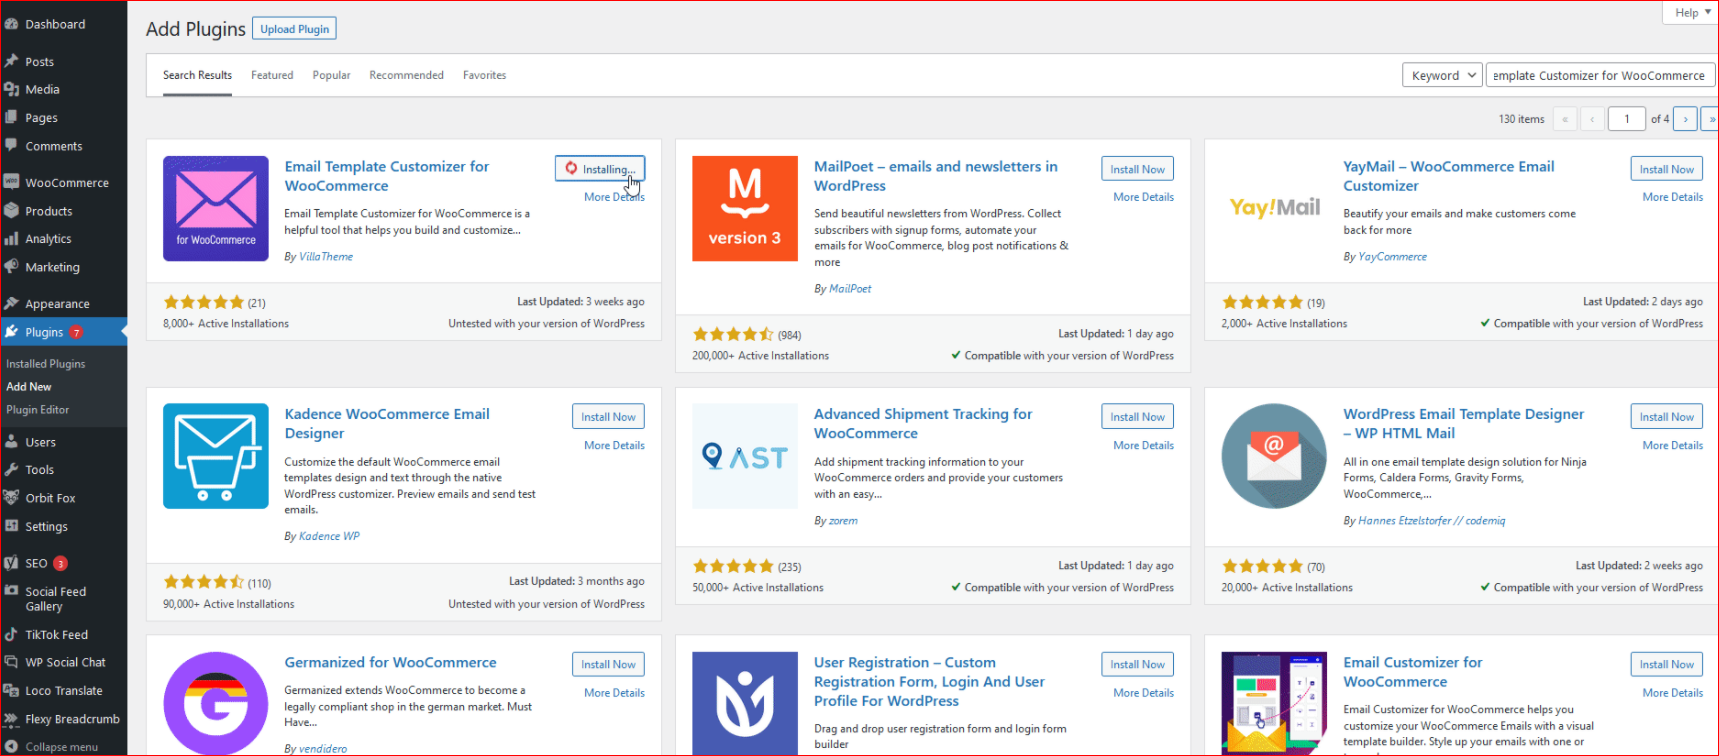Click the Comments bubble icon

11,146
